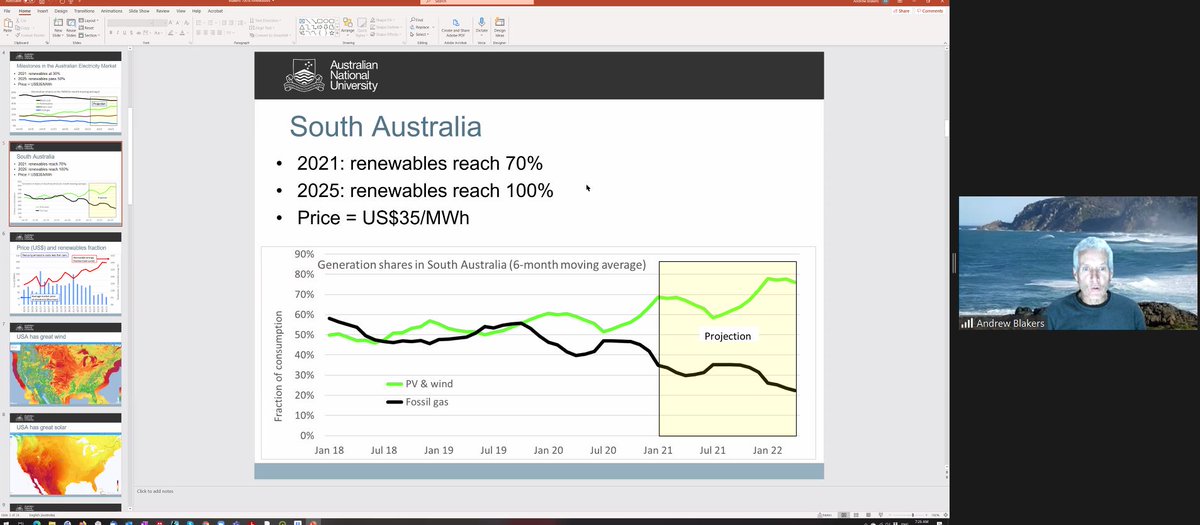
Task: Expand the Select dropdown in Editing
Action: click(420, 34)
